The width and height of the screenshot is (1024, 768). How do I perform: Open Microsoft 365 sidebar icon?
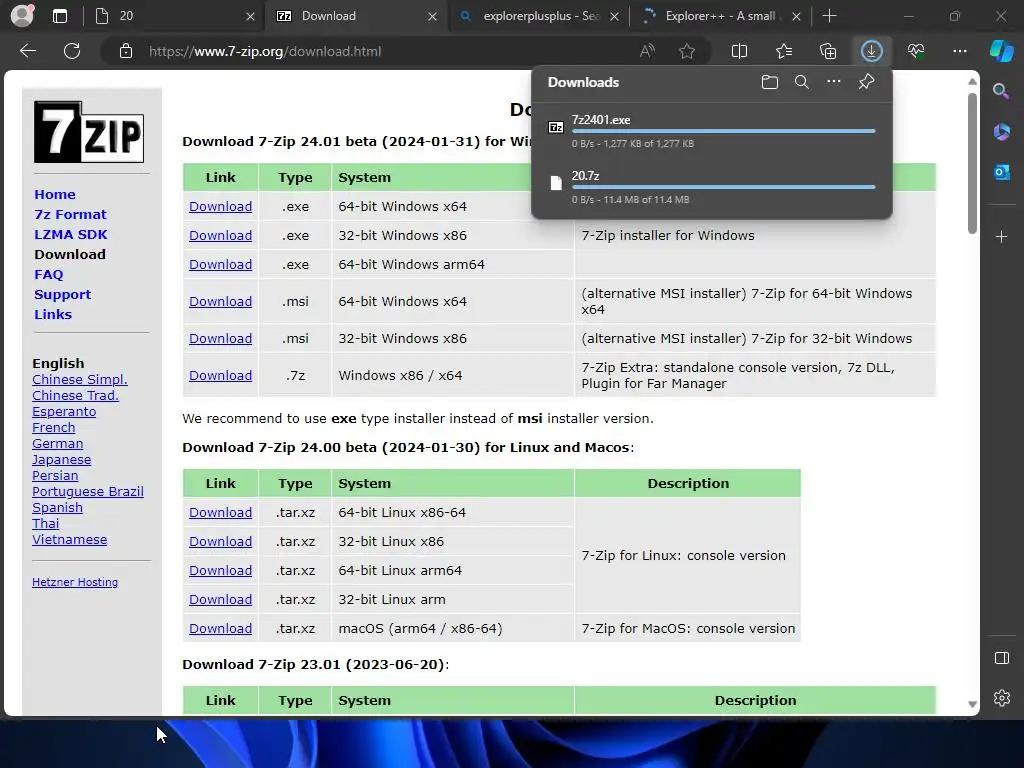pyautogui.click(x=1001, y=132)
